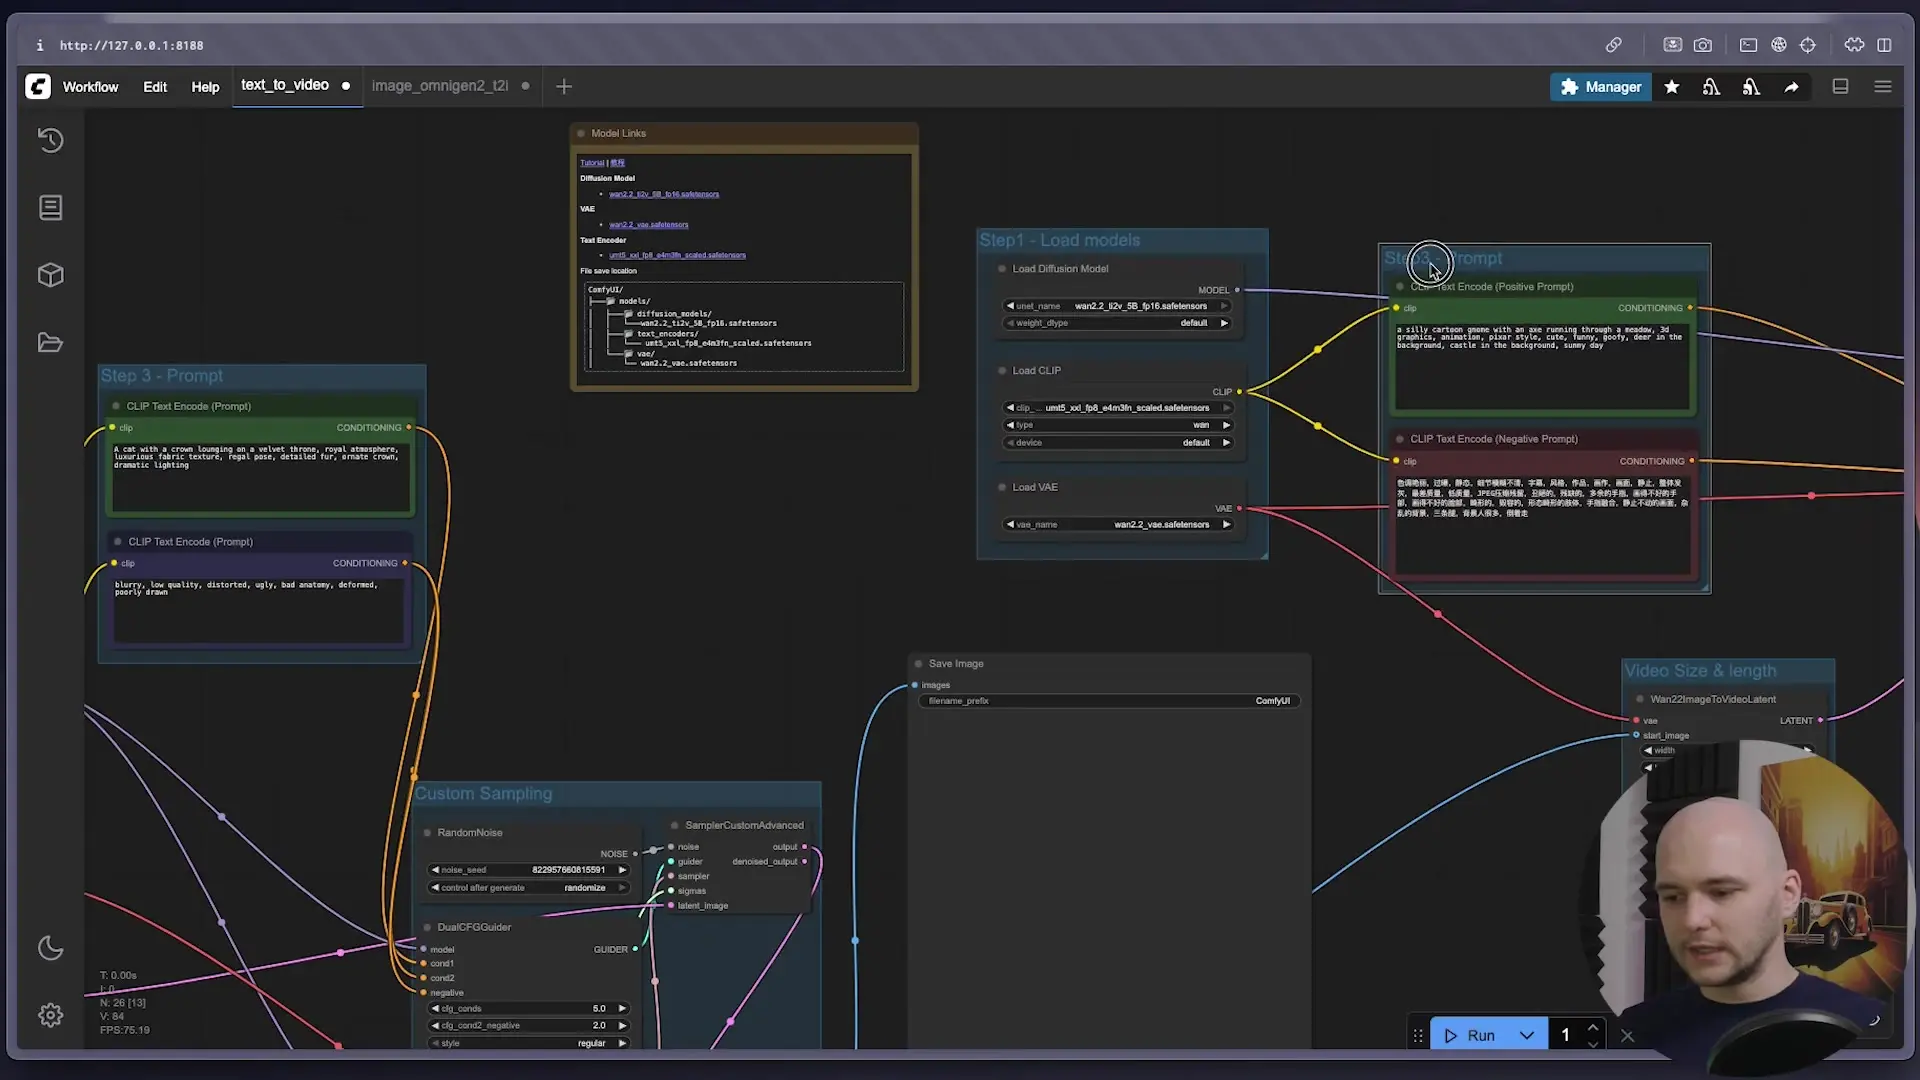Viewport: 1920px width, 1080px height.
Task: Toggle the browser split sidebar icon
Action: (x=1884, y=45)
